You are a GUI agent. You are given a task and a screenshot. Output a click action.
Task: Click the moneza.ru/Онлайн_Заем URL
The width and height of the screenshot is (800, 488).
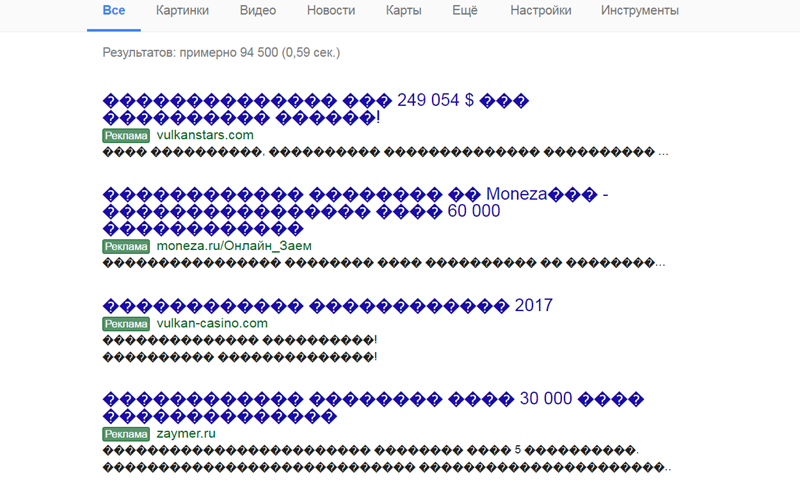point(234,246)
